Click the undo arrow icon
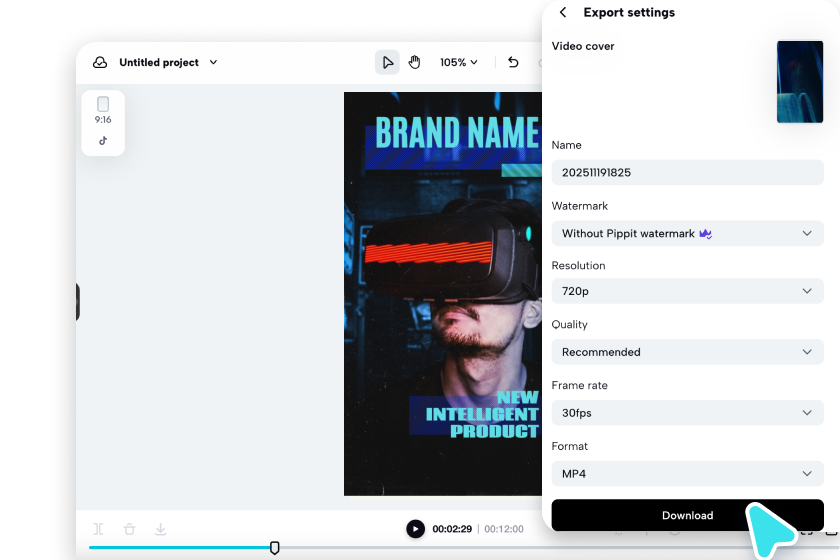840x560 pixels. click(x=513, y=62)
